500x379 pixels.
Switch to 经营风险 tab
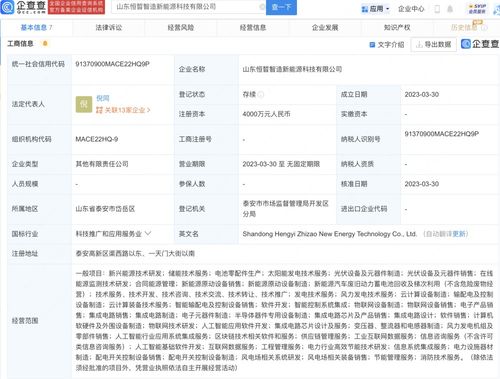181,28
